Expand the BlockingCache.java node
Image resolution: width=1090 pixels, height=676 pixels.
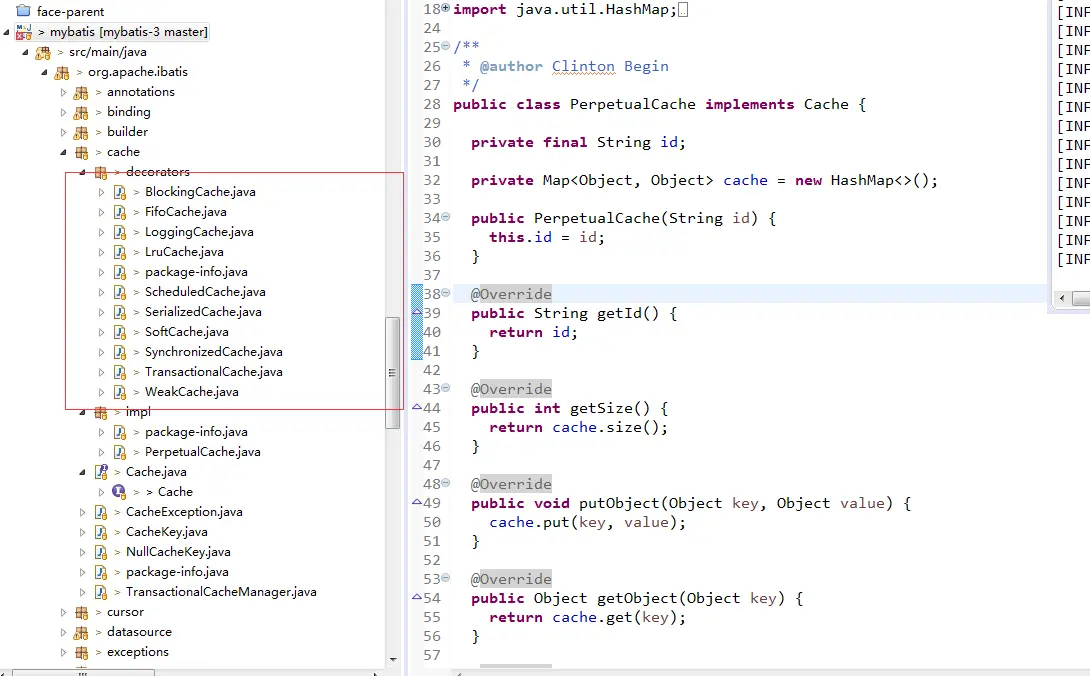101,192
